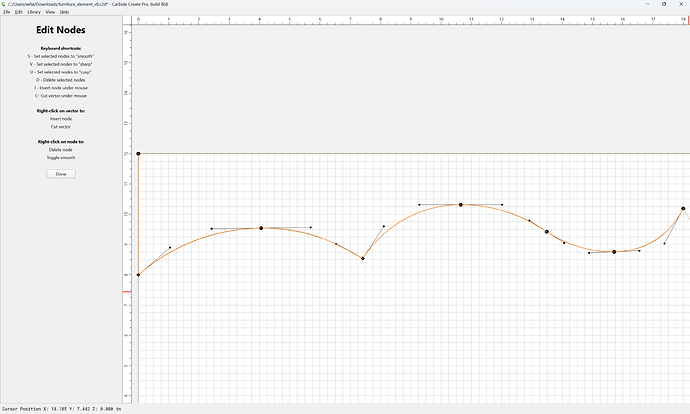690x414 pixels.
Task: Click the Carbide Create app icon in title bar
Action: [x=4, y=4]
